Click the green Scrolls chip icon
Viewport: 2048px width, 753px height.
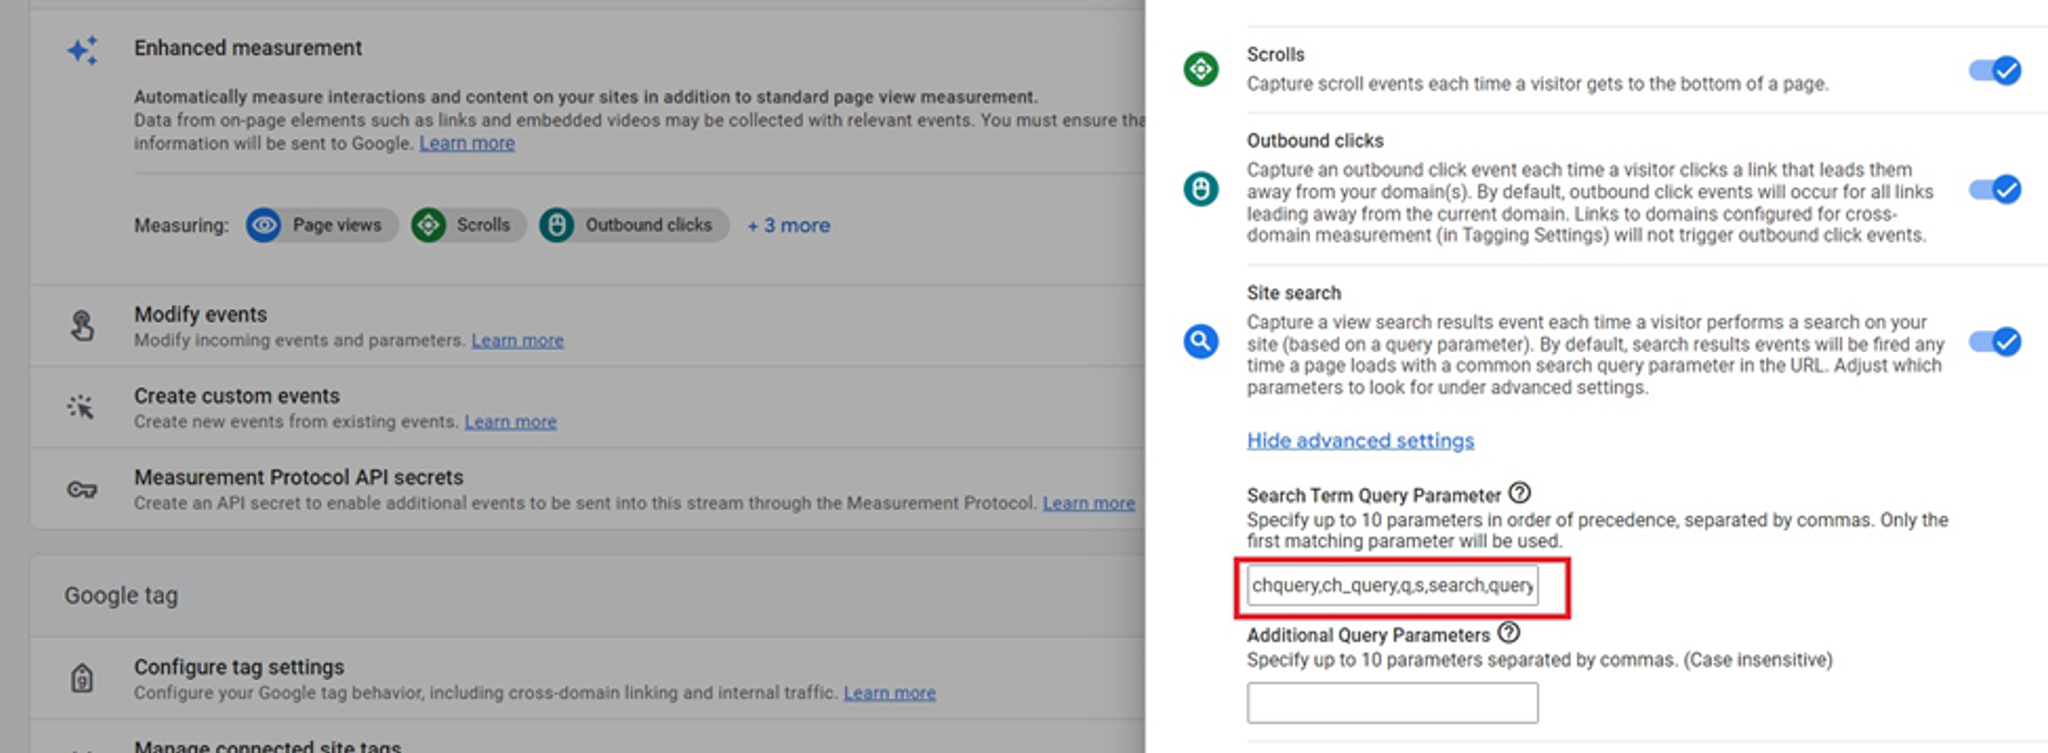pos(429,225)
